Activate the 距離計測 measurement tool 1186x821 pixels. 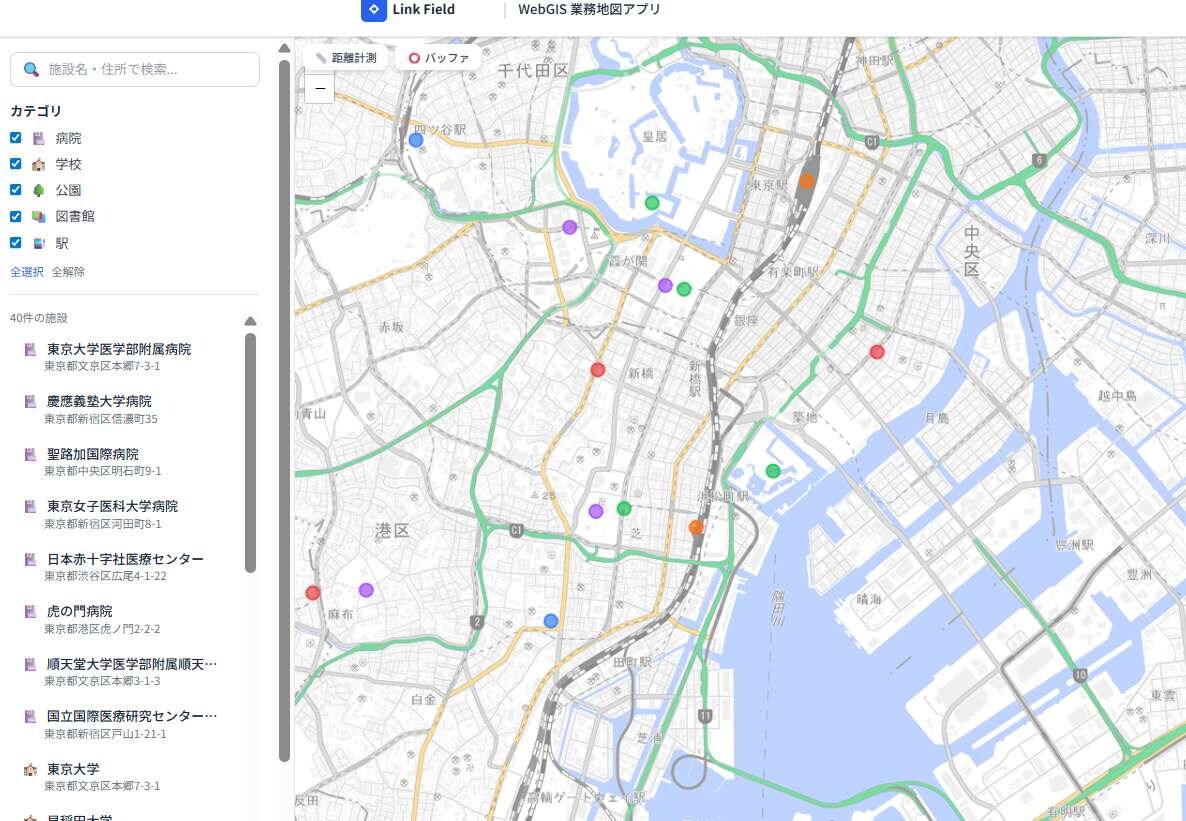point(346,58)
